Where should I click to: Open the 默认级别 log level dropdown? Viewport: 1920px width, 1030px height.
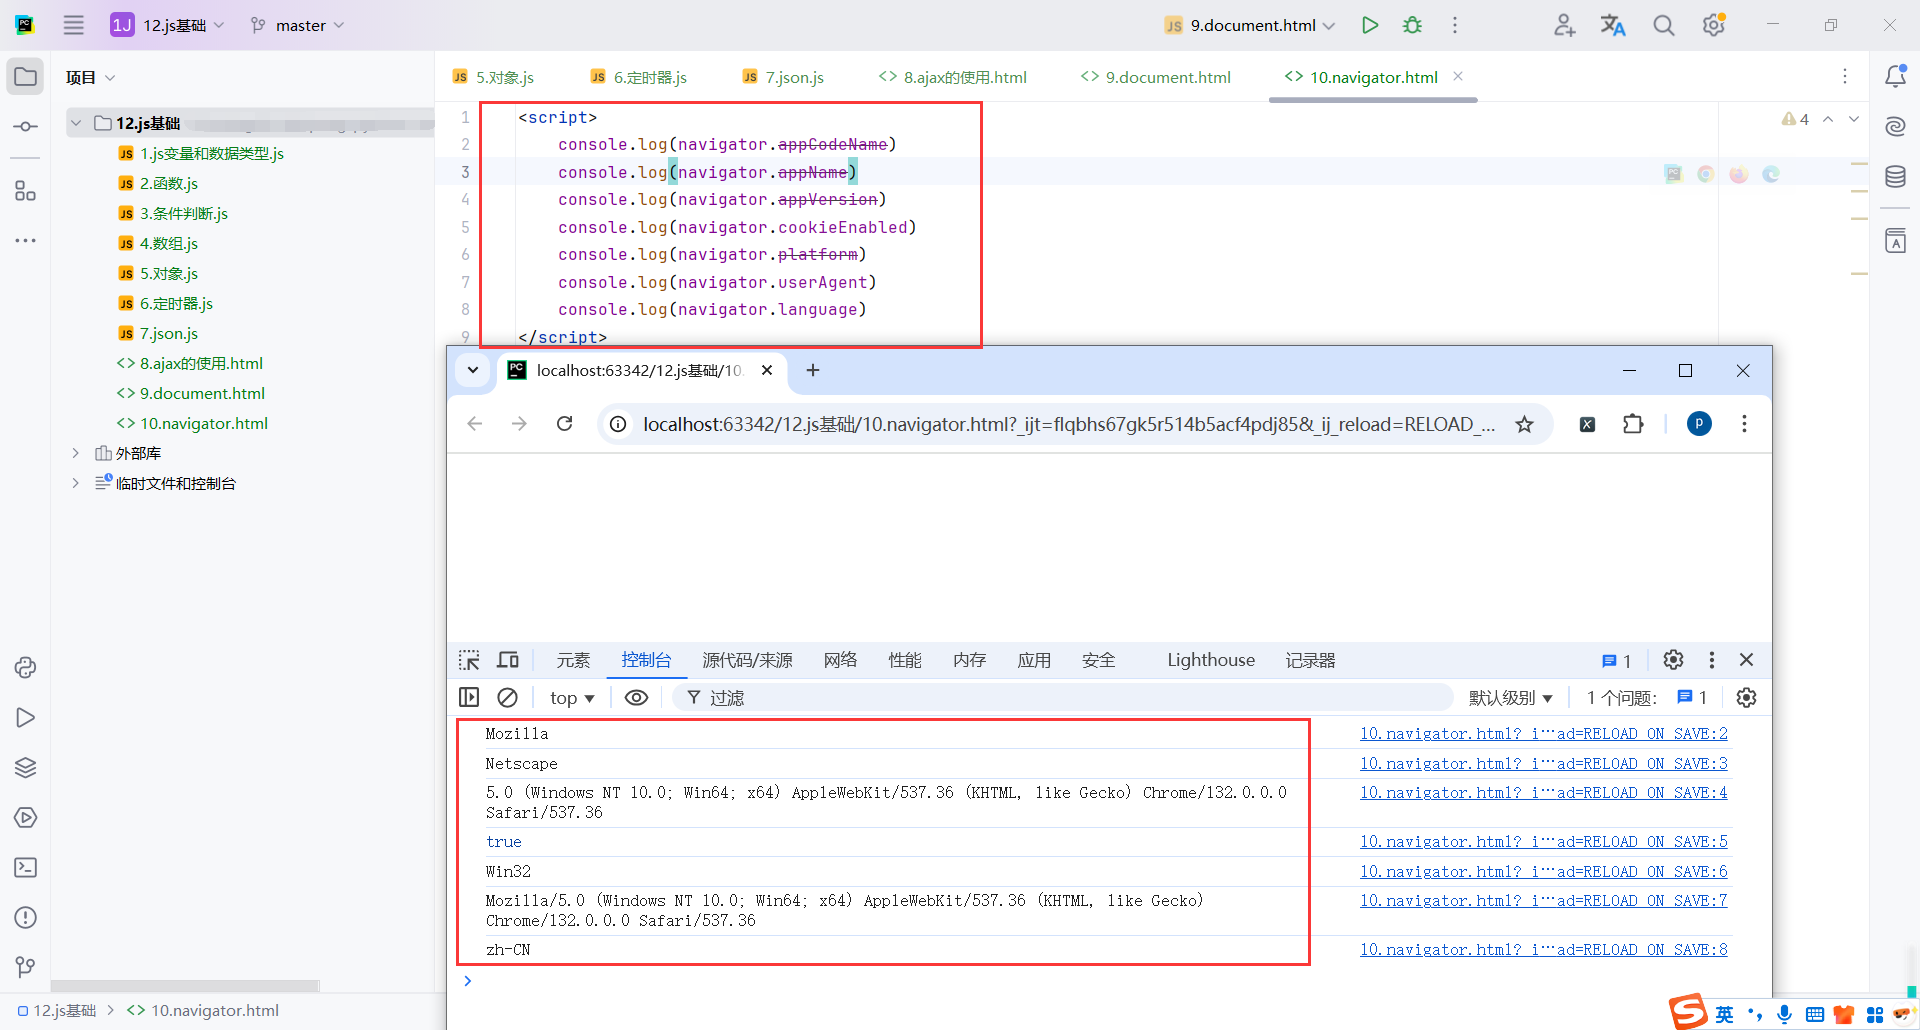click(1510, 698)
